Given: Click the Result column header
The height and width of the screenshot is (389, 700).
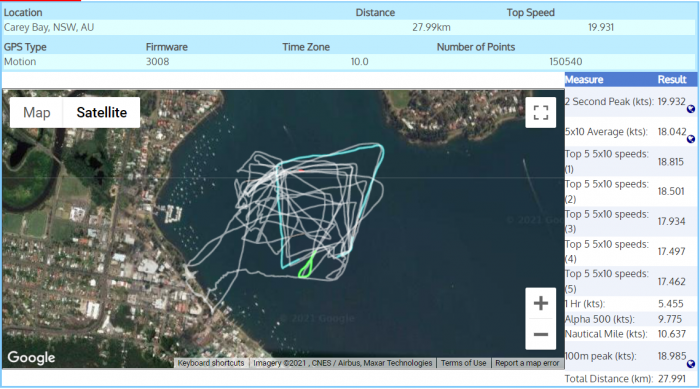Looking at the screenshot, I should 672,79.
